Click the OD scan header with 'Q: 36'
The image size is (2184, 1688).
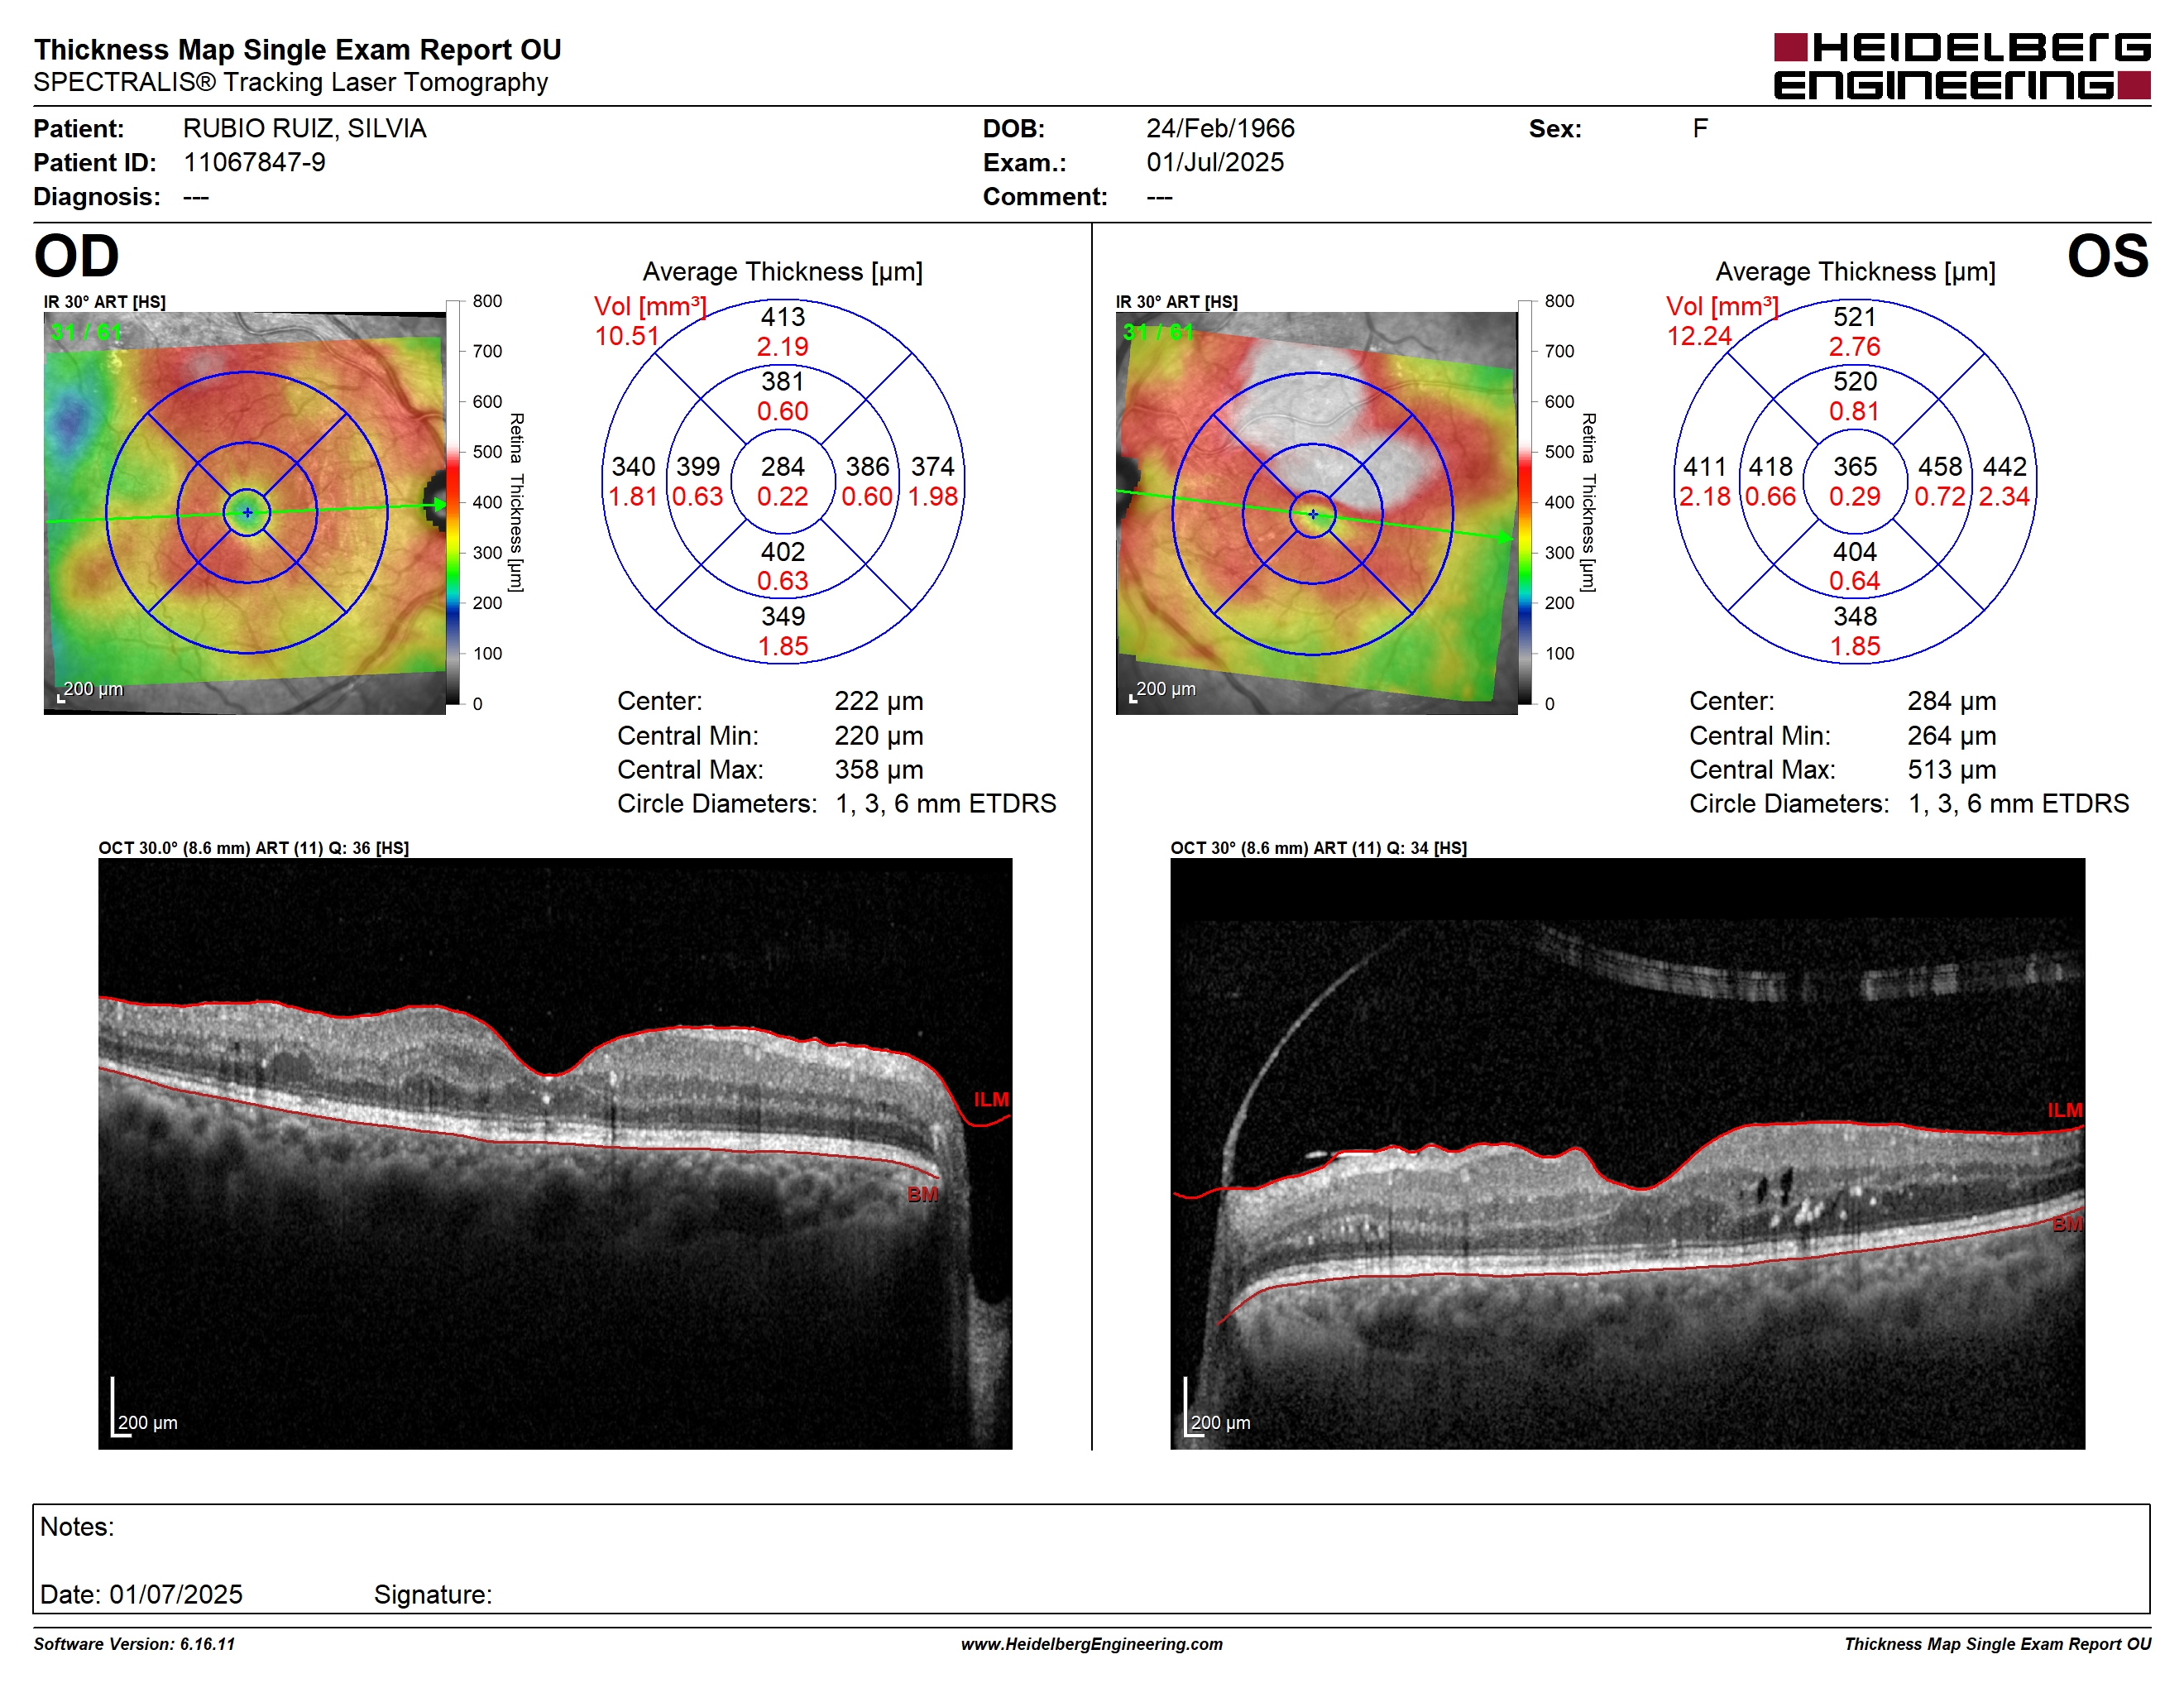(x=253, y=848)
